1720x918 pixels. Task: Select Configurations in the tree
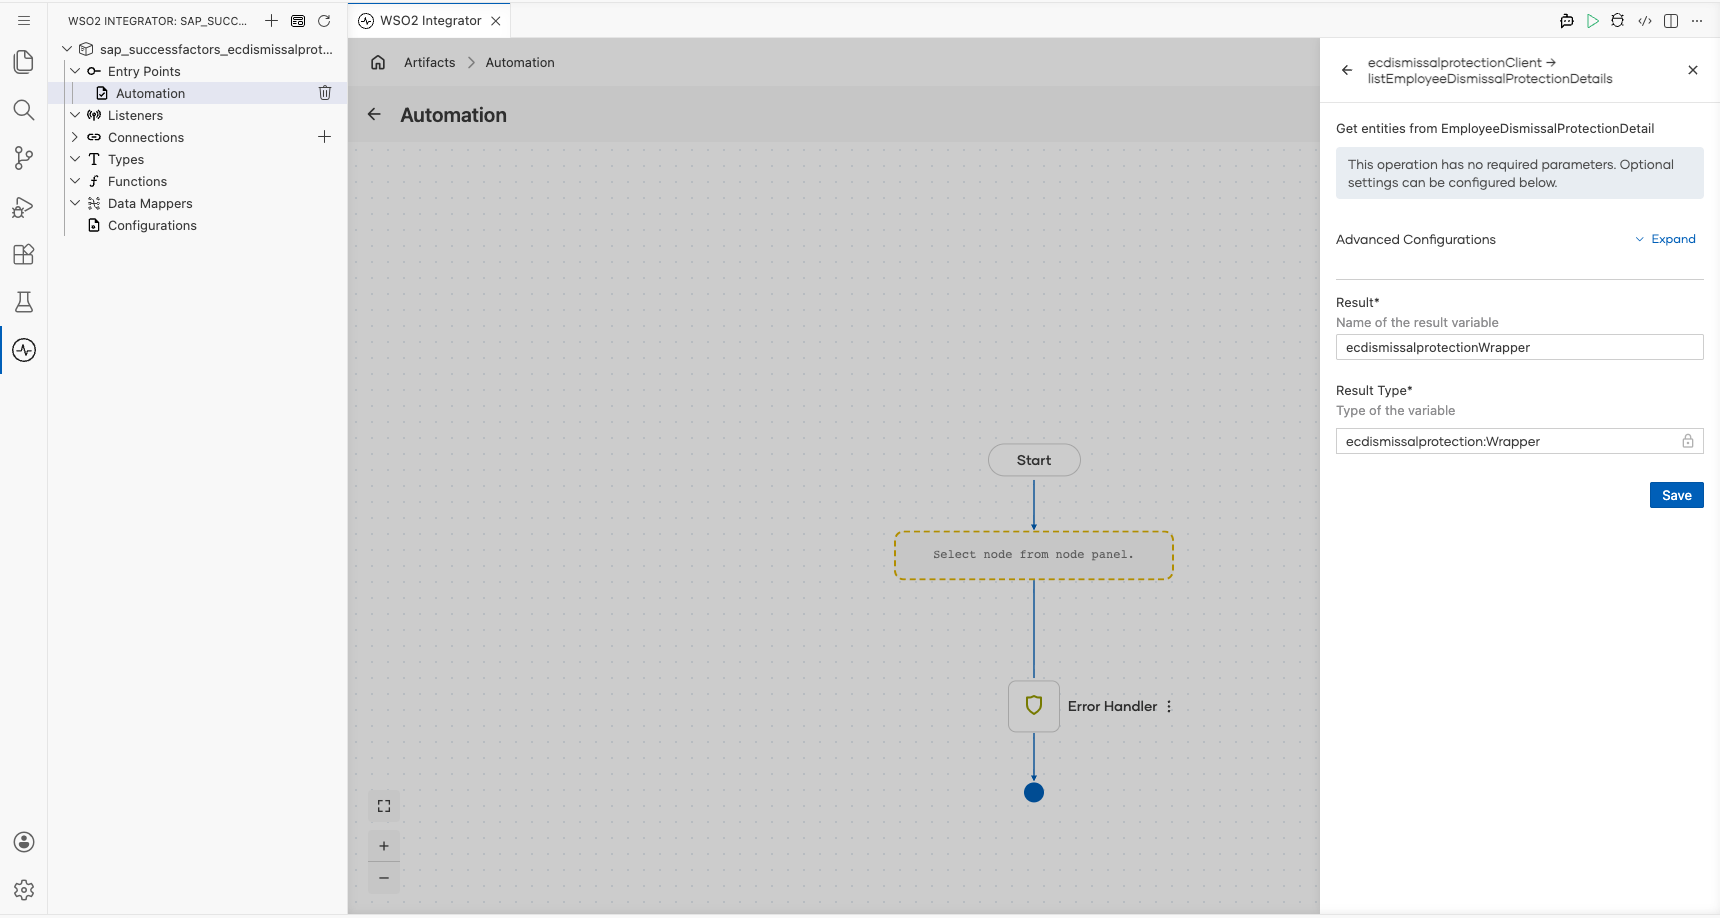152,225
